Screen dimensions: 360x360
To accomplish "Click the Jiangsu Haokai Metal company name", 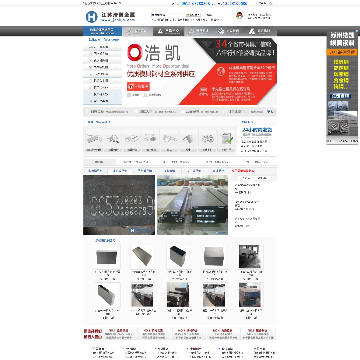I will pos(118,15).
